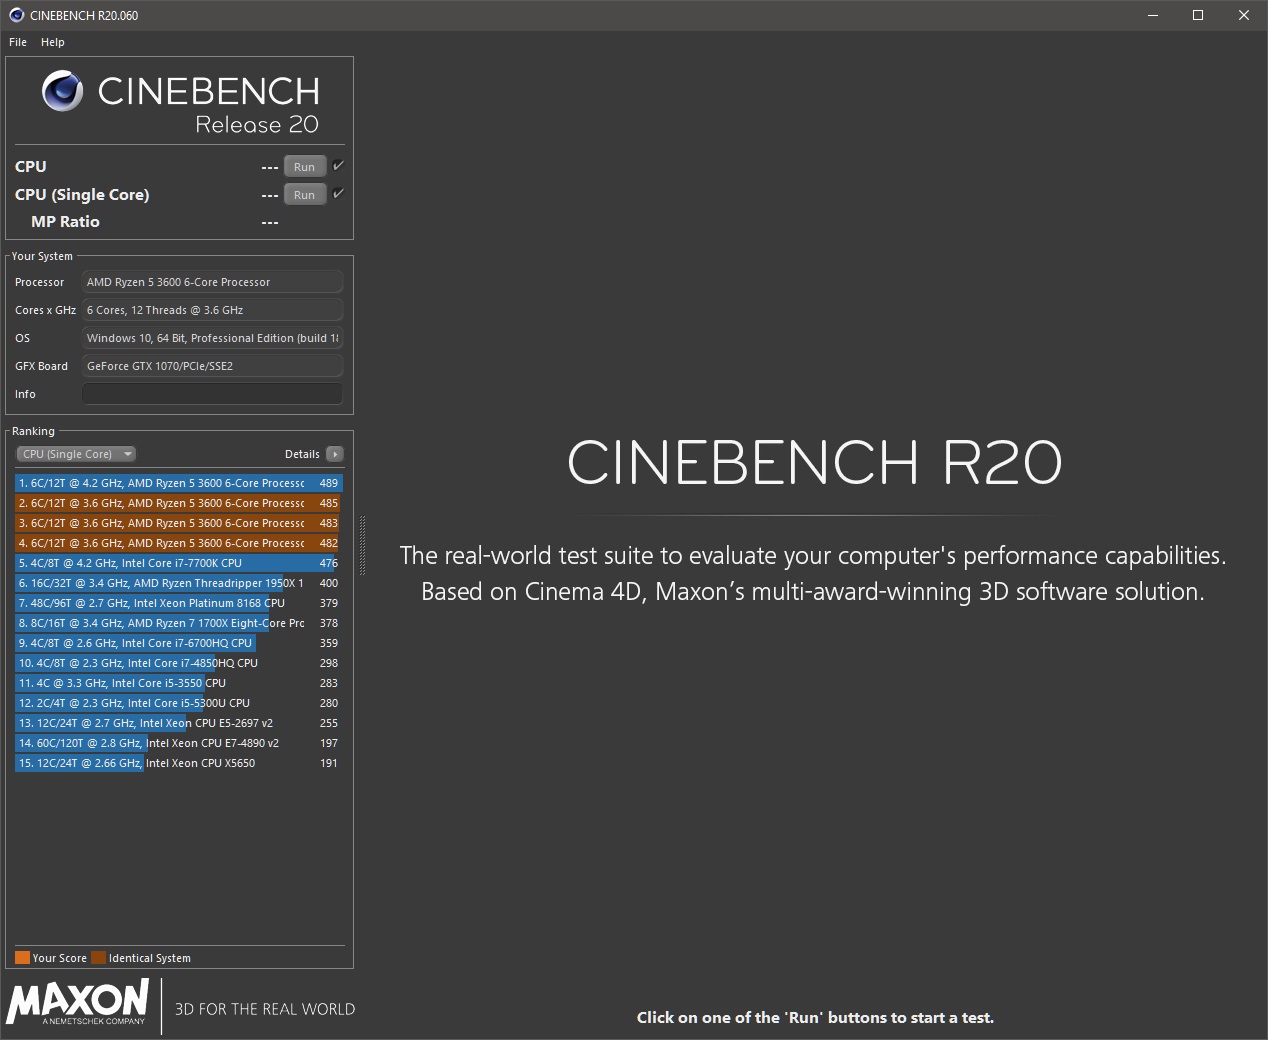Click the CPU (Single Core) score label
Viewport: 1268px width, 1040px height.
tap(82, 195)
